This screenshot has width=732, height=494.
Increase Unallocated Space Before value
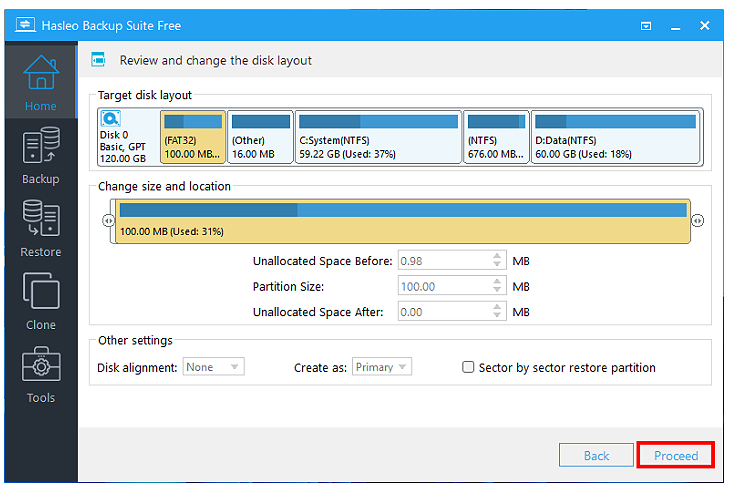[497, 256]
